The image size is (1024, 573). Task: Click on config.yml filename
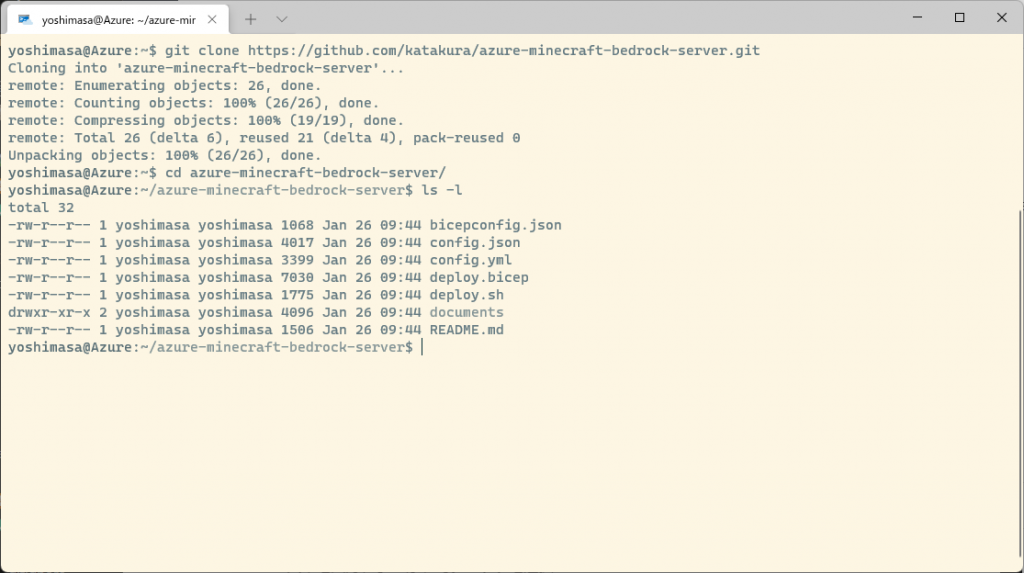click(x=470, y=260)
